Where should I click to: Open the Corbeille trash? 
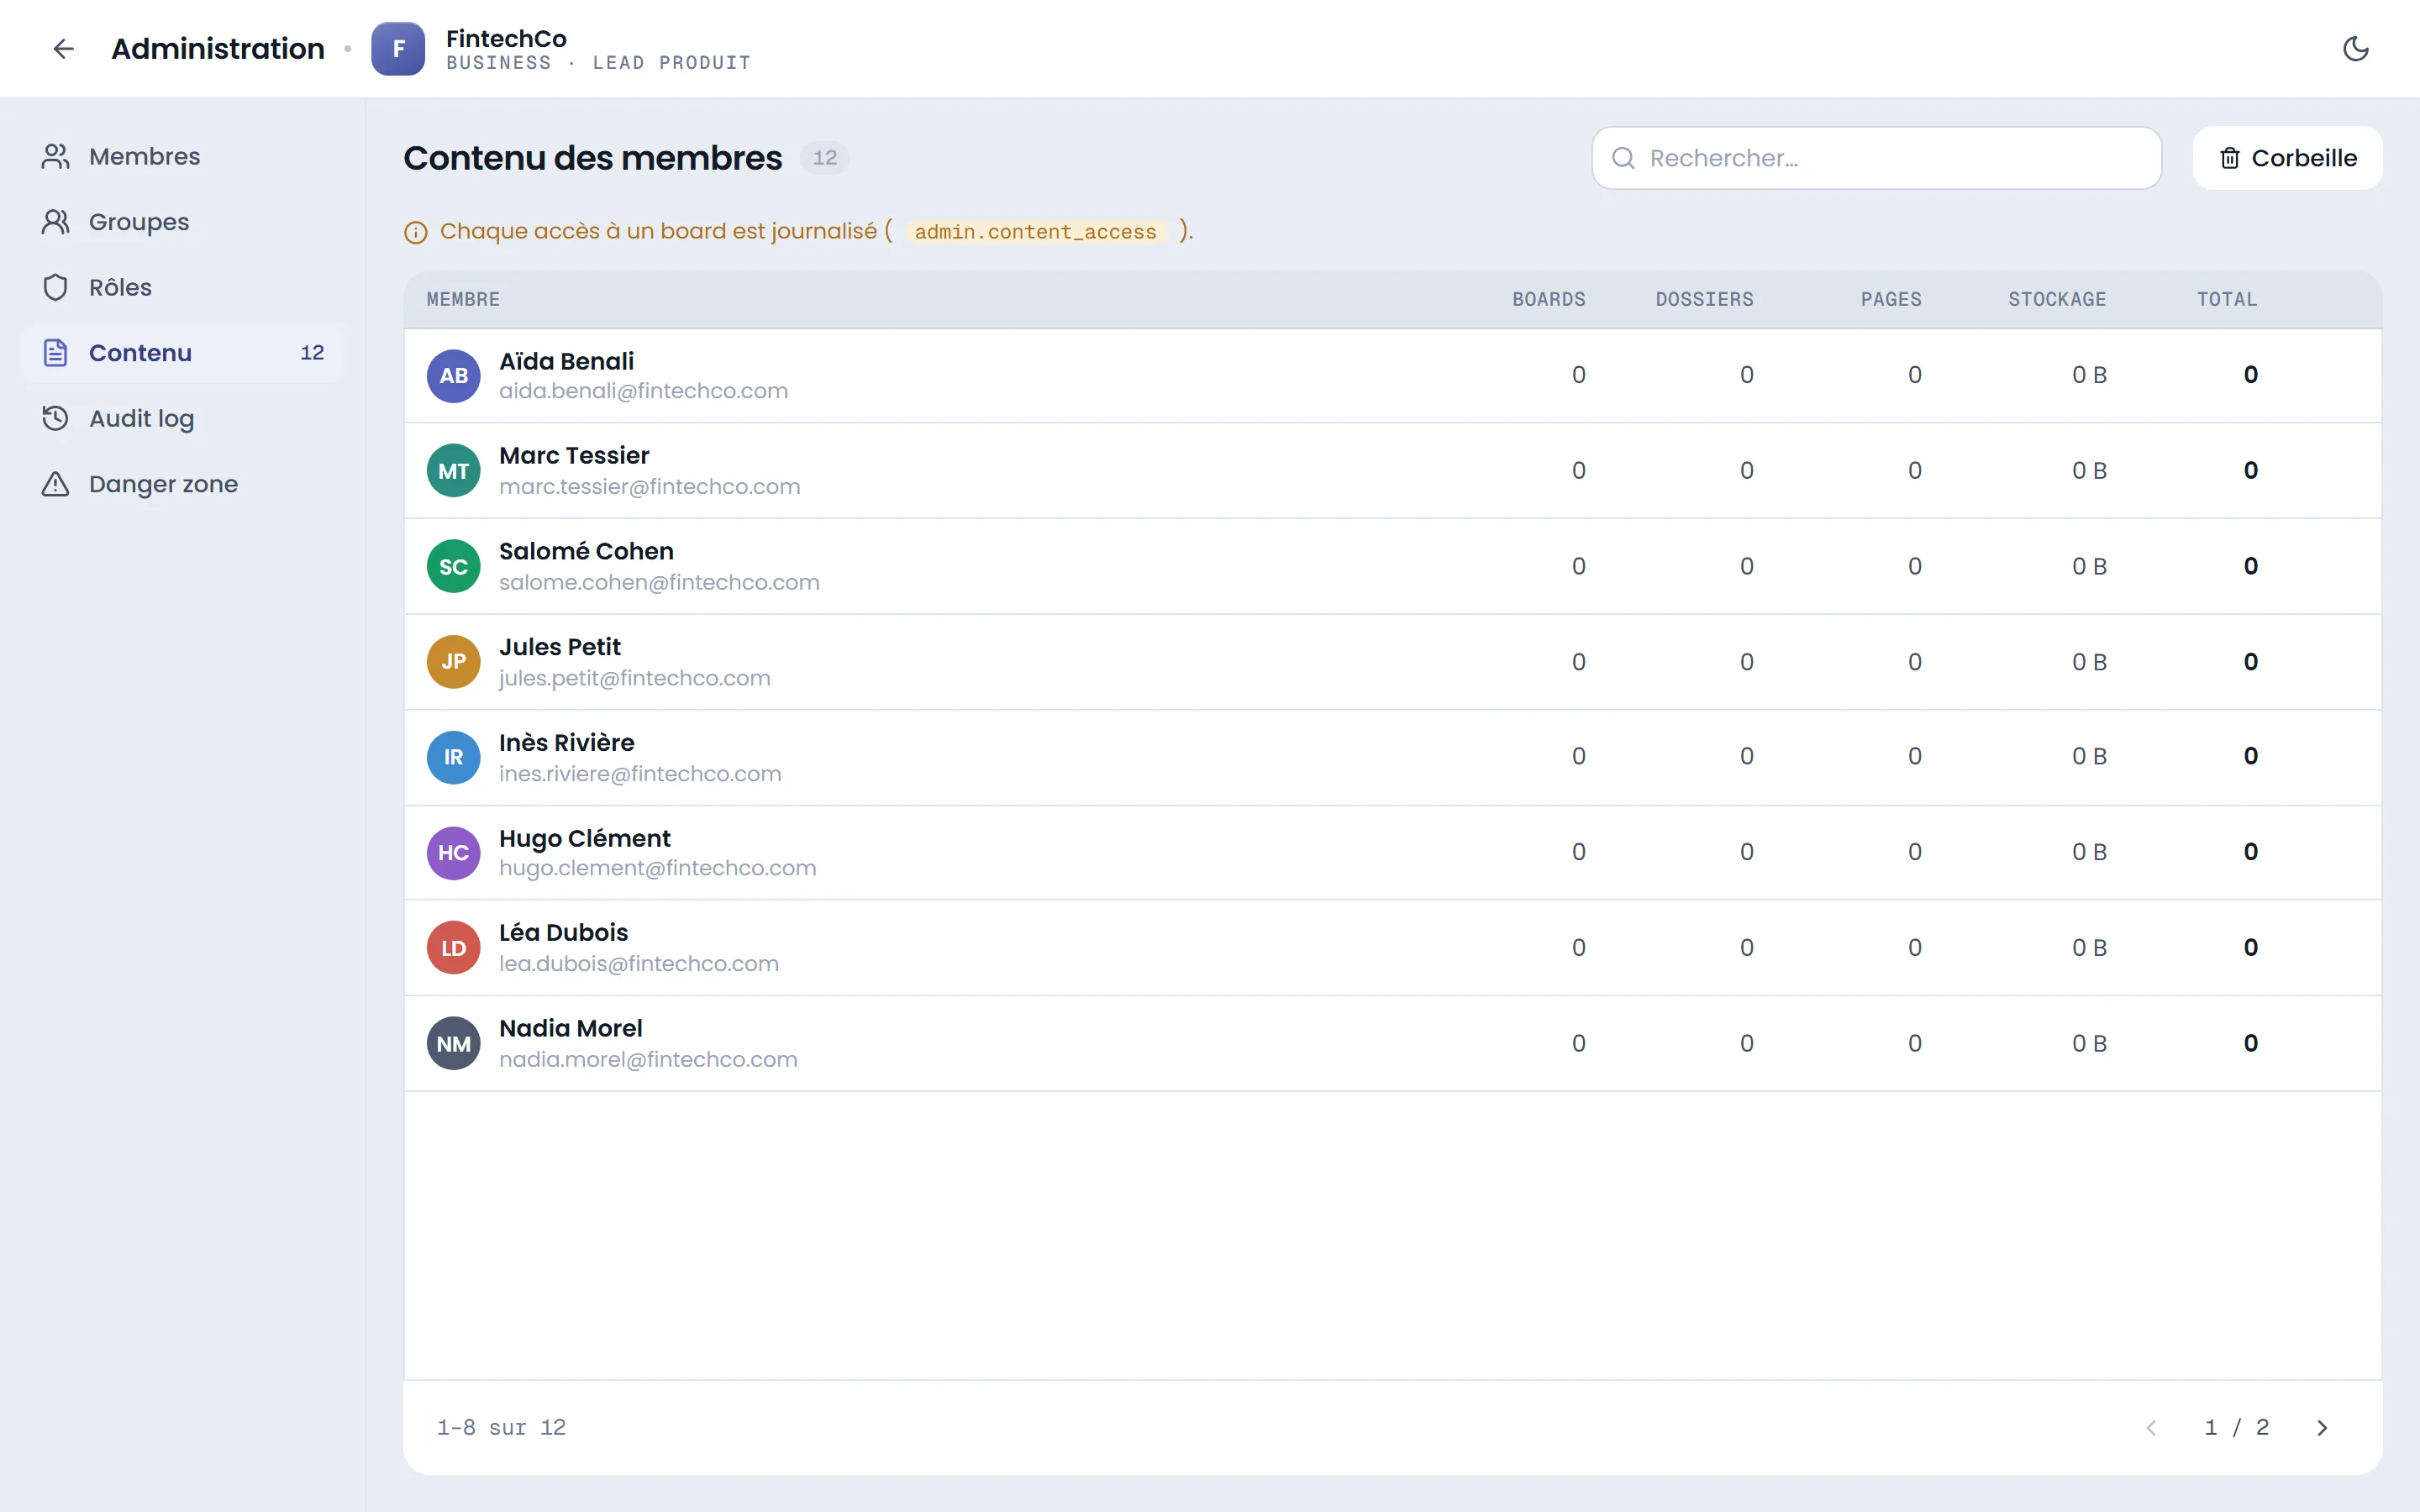coord(2287,158)
